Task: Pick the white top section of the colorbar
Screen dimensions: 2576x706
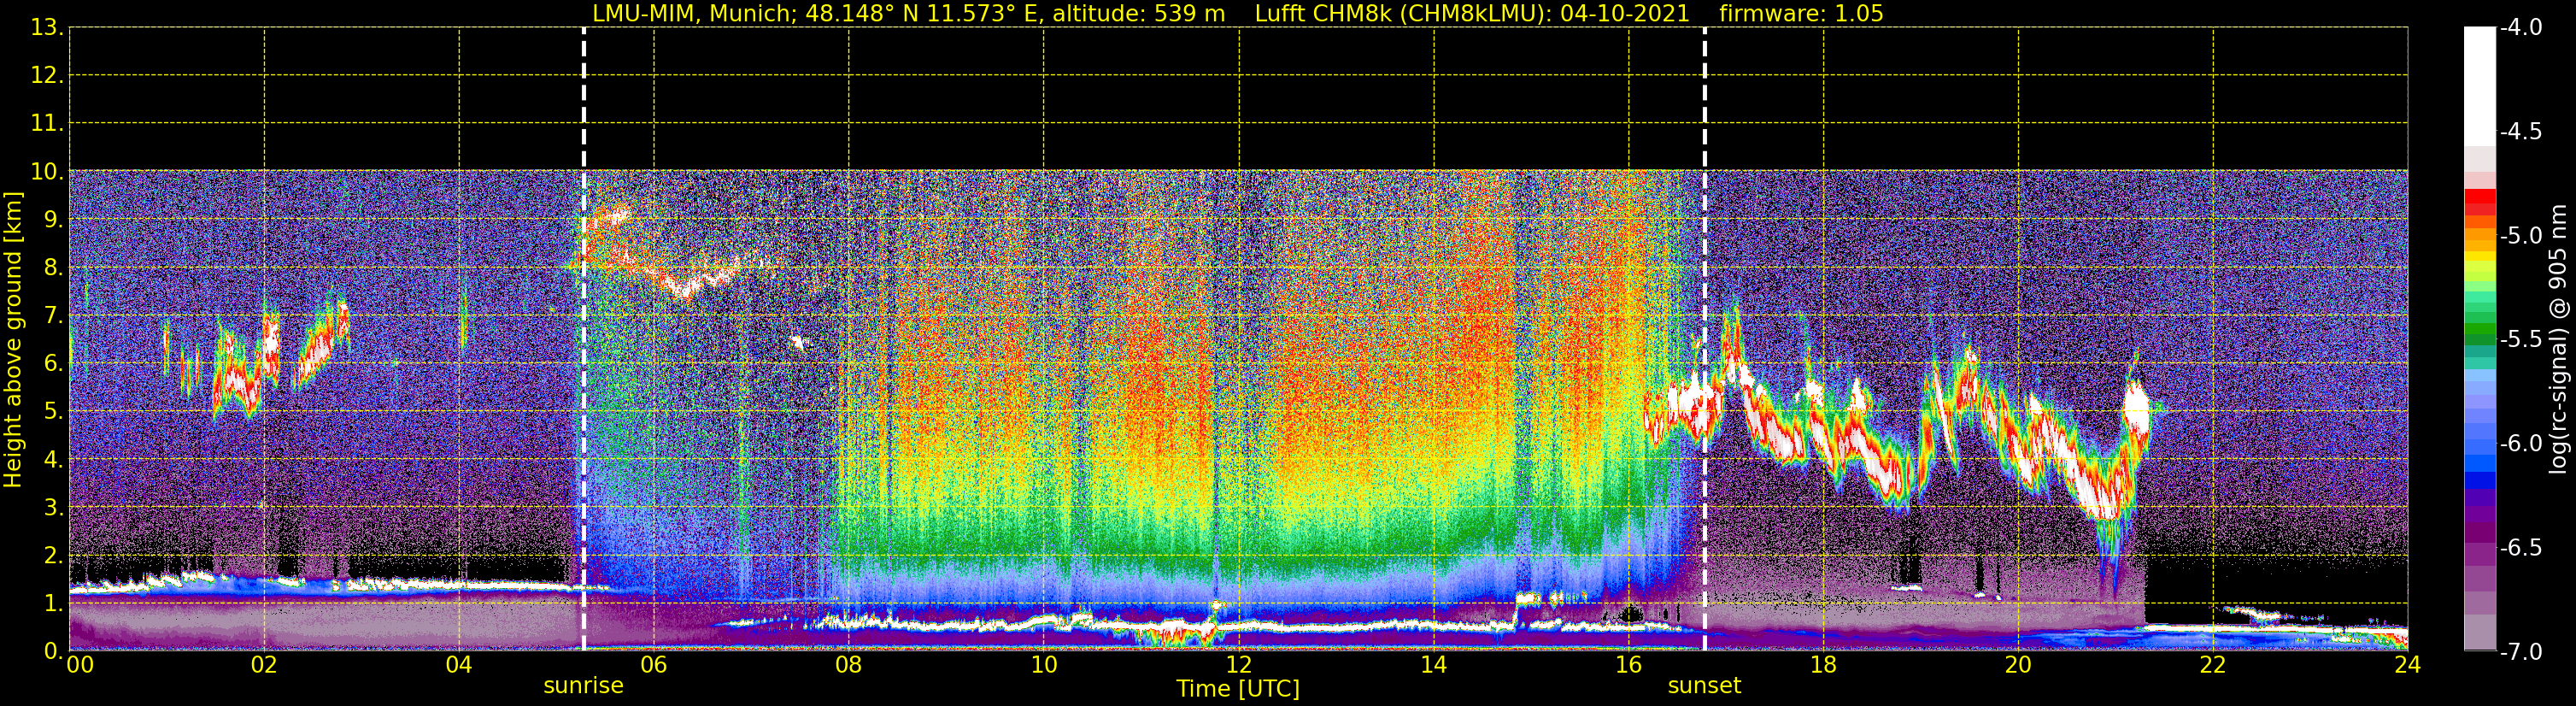Action: click(x=2480, y=87)
